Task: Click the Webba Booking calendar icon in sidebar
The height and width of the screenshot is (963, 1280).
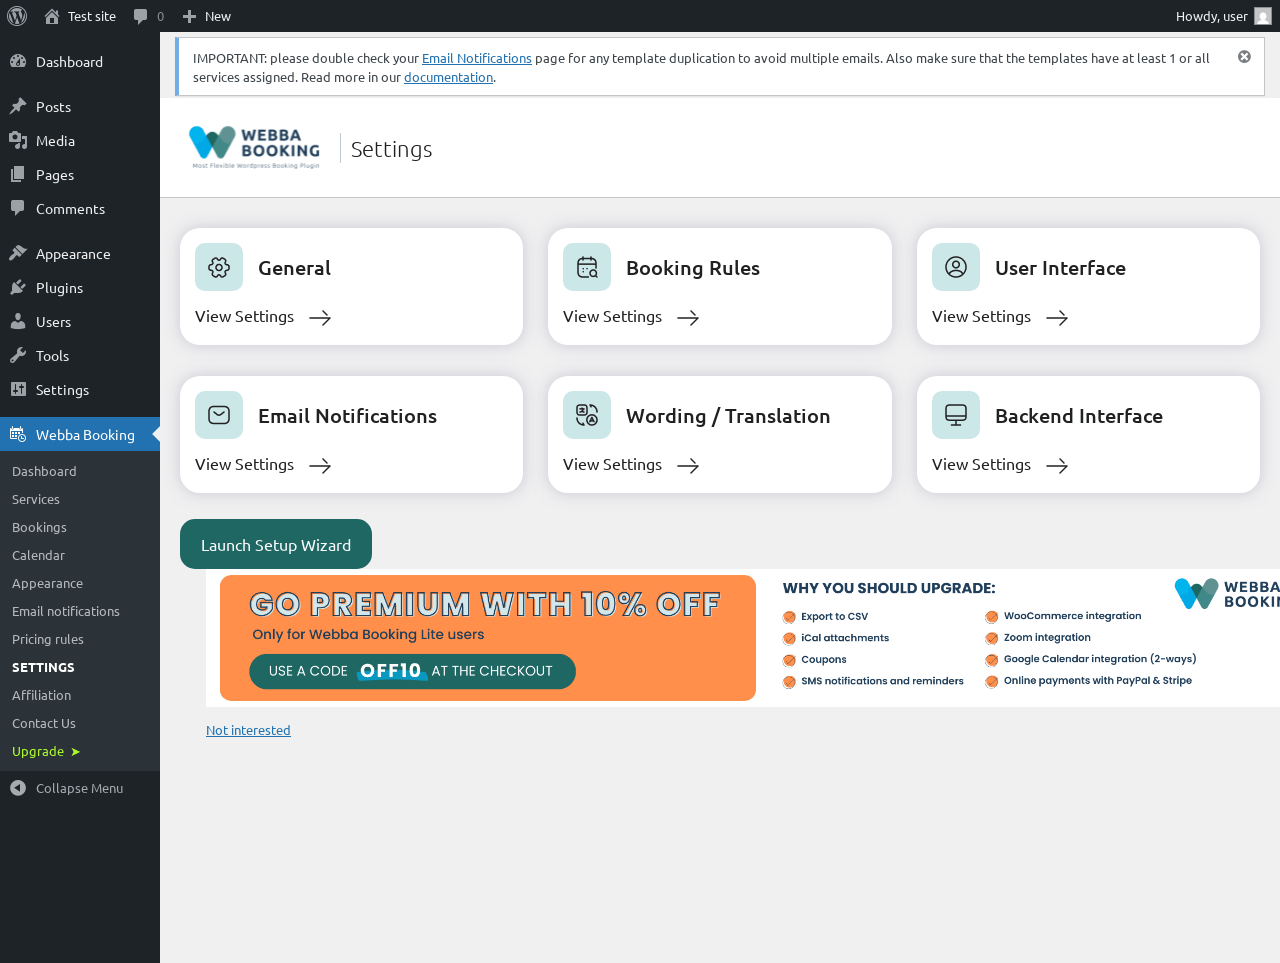Action: (18, 434)
